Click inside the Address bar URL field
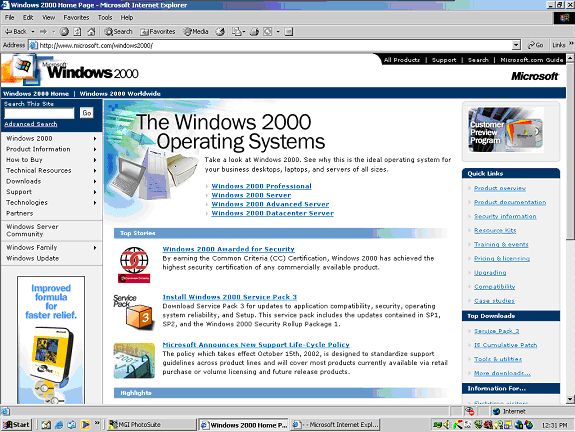Viewport: 575px width, 432px height. coord(271,45)
